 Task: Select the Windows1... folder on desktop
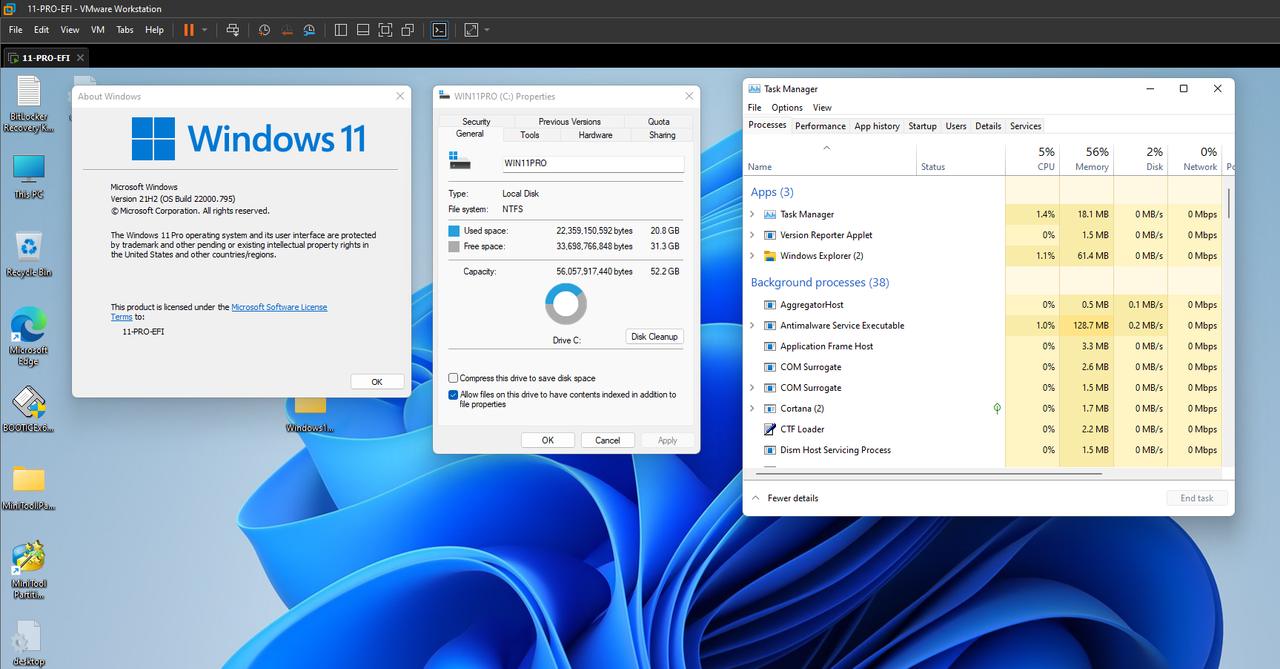(x=310, y=413)
